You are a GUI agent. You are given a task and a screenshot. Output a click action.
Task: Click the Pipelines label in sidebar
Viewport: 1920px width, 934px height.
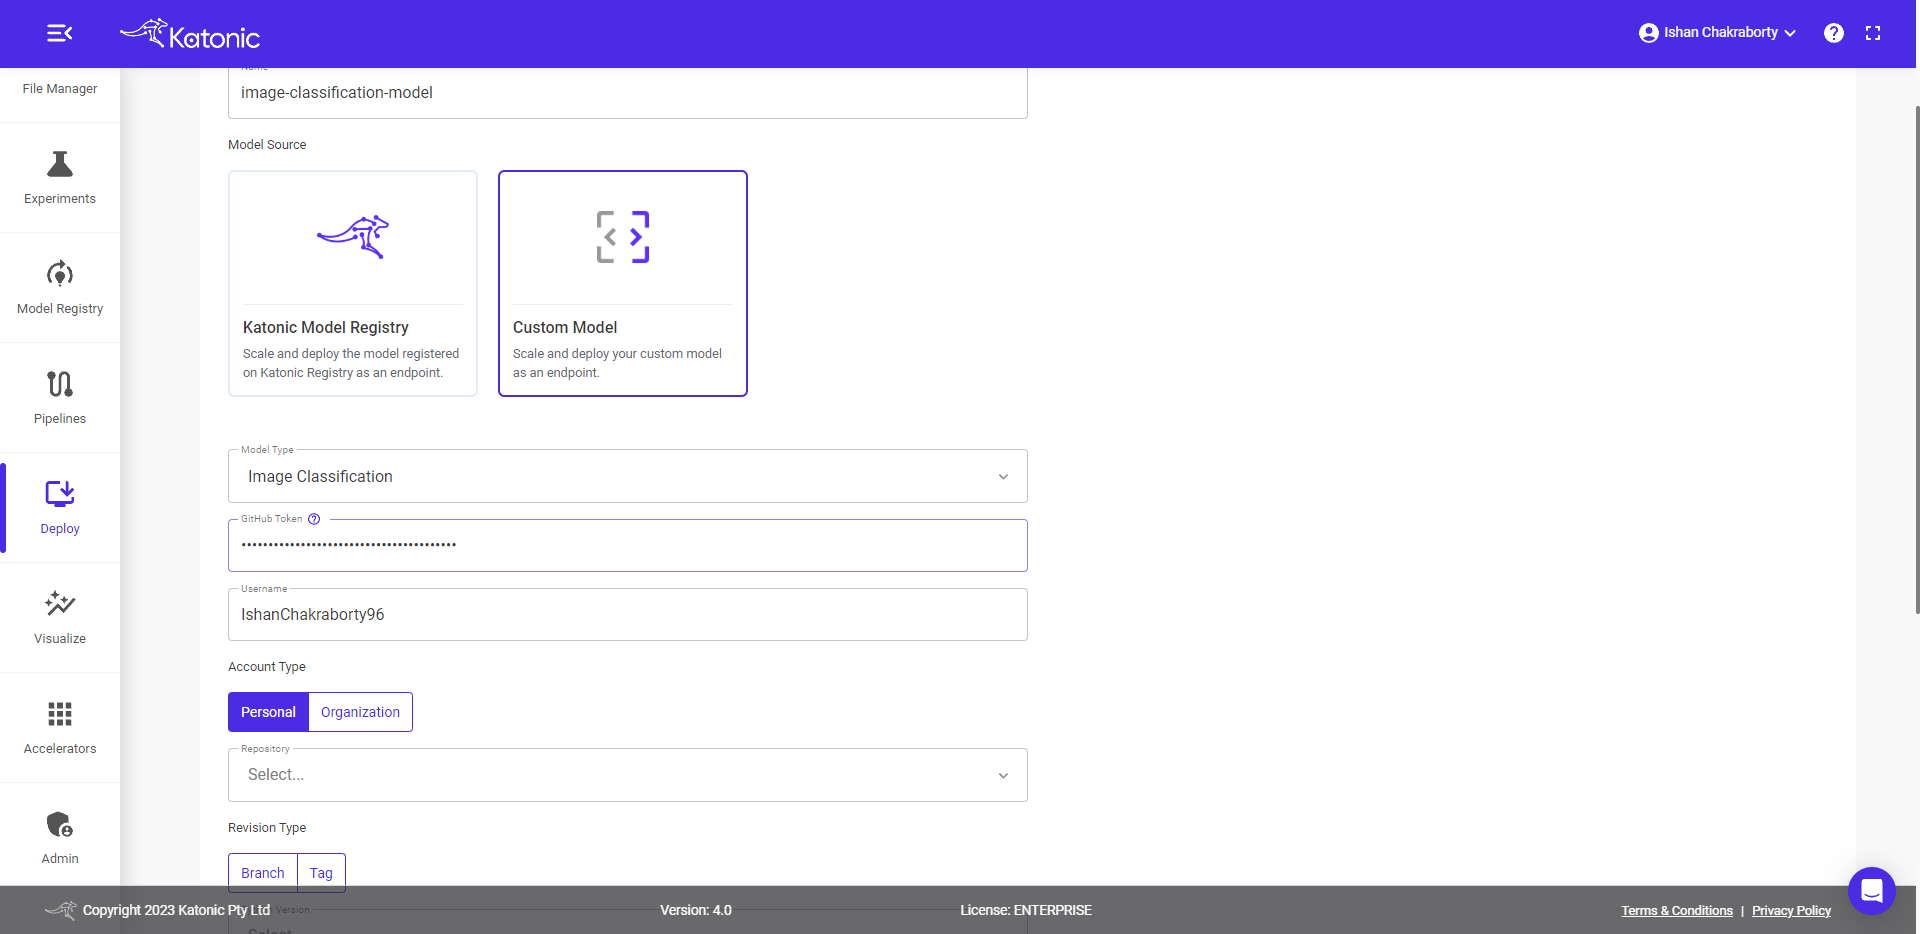pos(60,419)
